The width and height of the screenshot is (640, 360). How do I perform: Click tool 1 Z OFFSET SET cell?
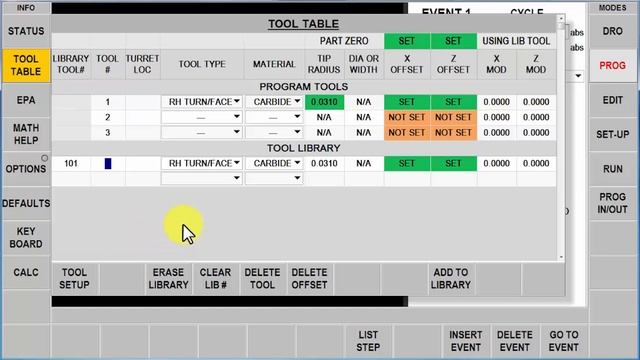tap(453, 102)
